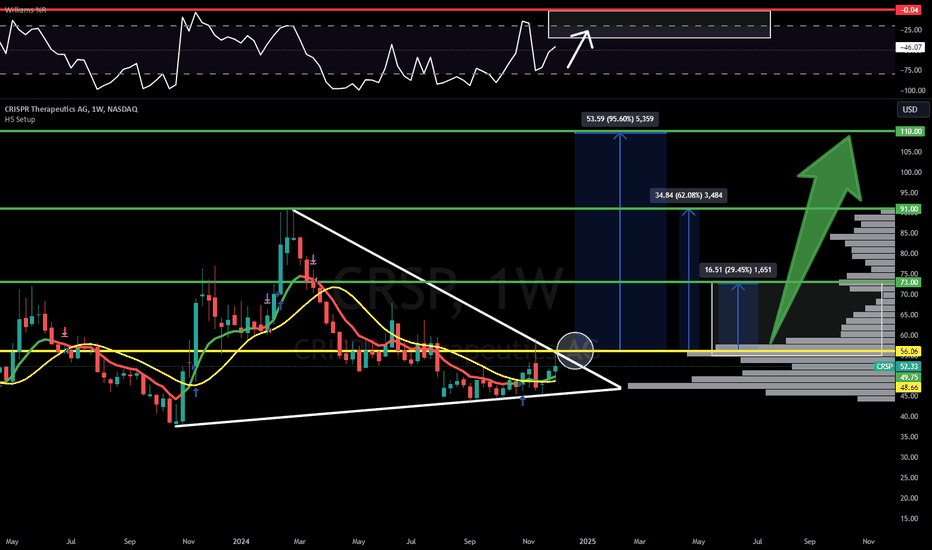
Task: Click the 95.00 price axis label
Action: coord(911,193)
